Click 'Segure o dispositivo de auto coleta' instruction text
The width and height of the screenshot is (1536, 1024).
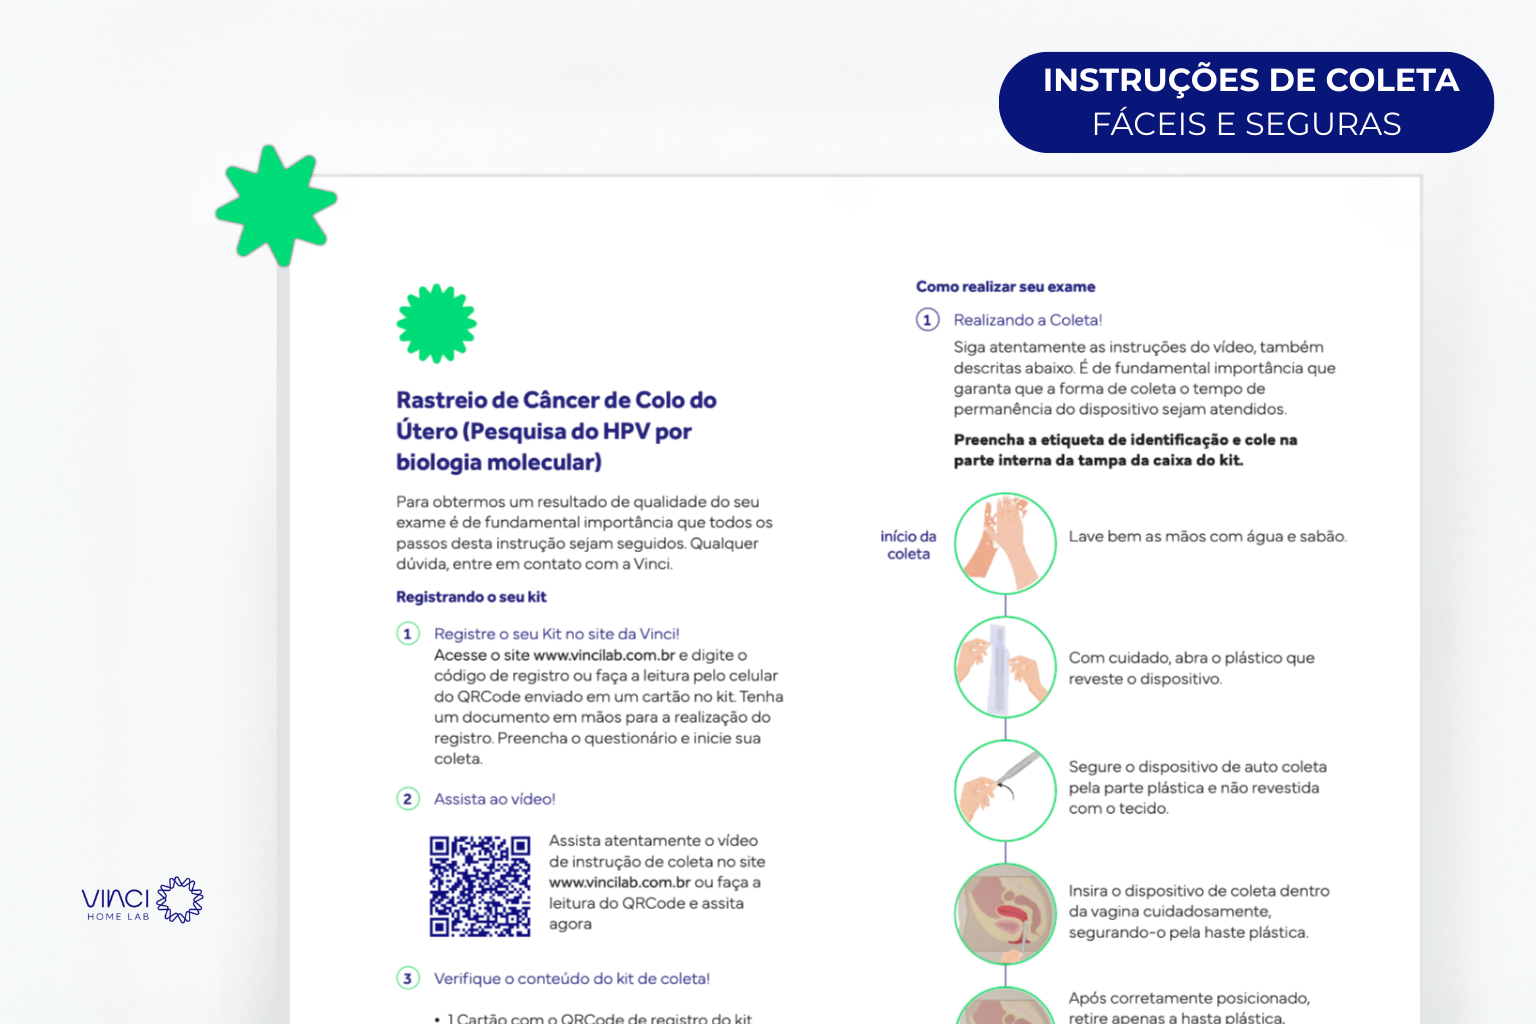pos(1197,787)
